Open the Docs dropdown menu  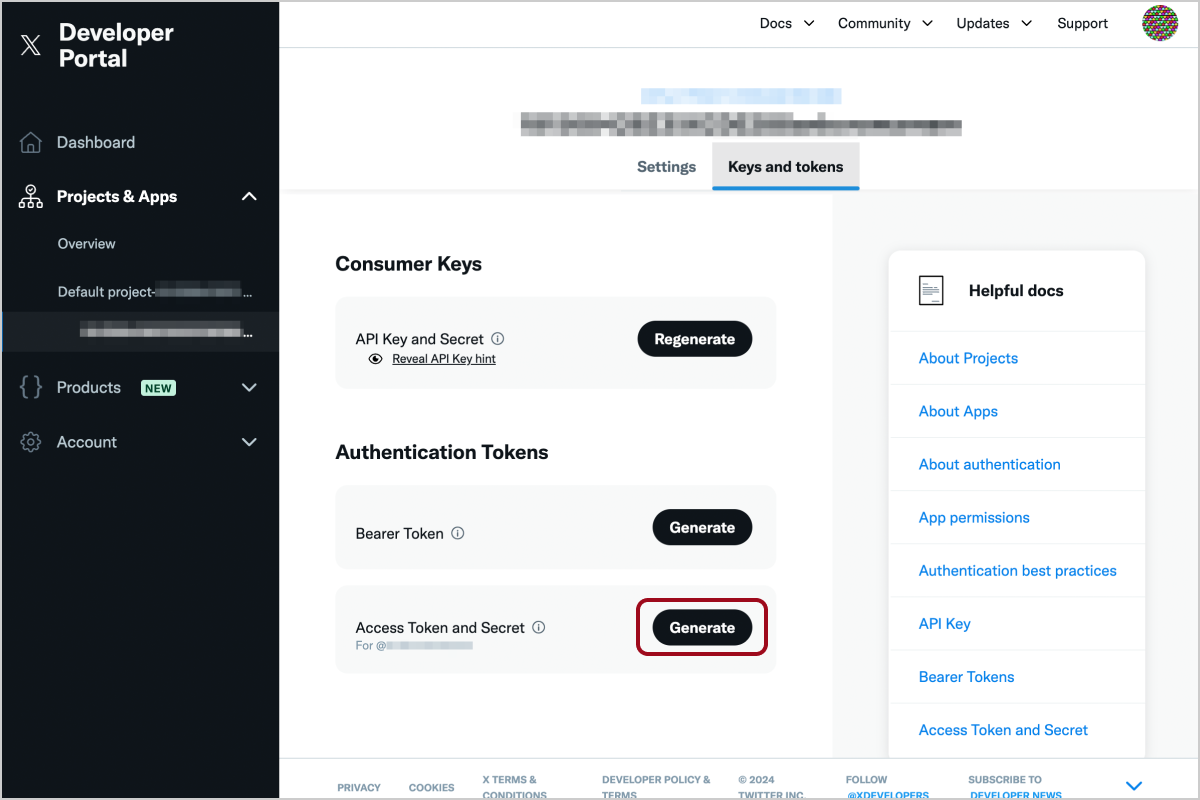coord(787,23)
